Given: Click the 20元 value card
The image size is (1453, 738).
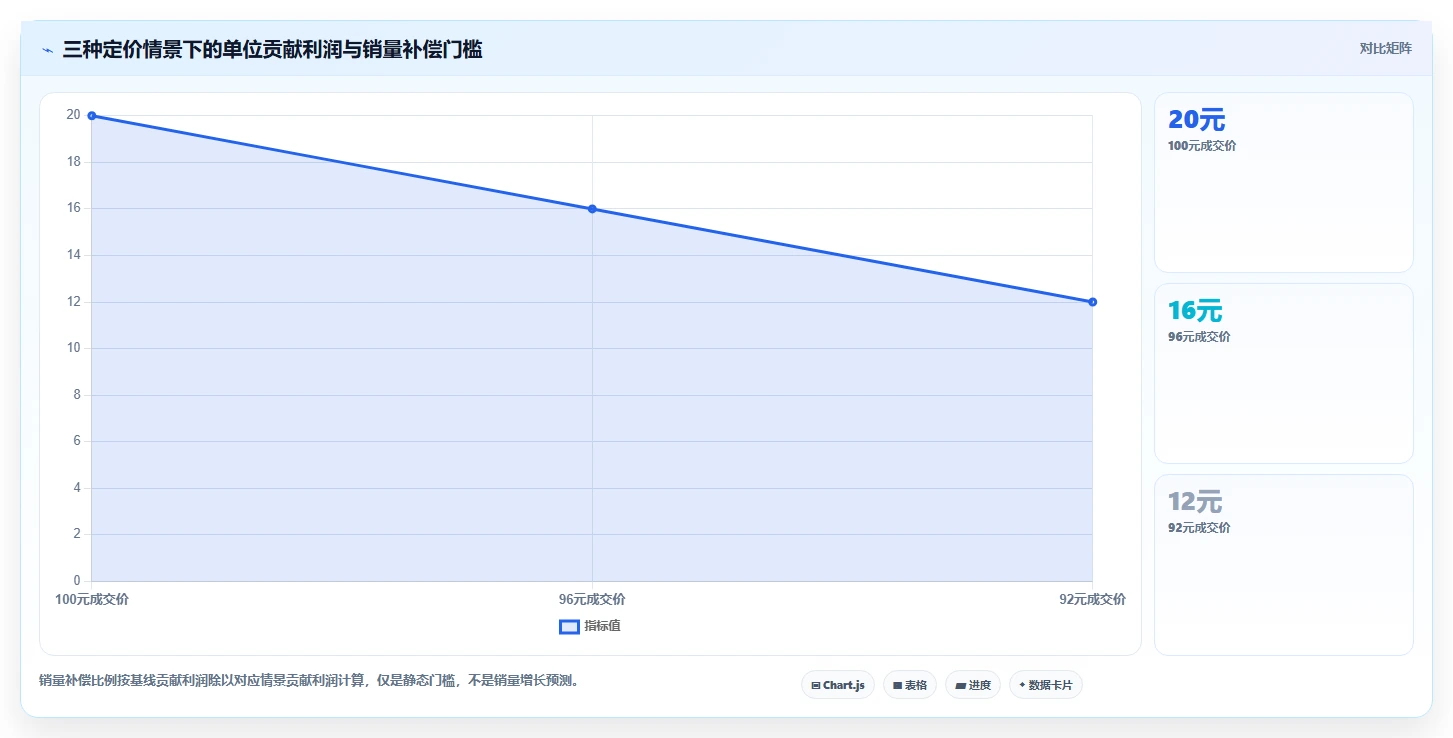Looking at the screenshot, I should pos(1284,183).
